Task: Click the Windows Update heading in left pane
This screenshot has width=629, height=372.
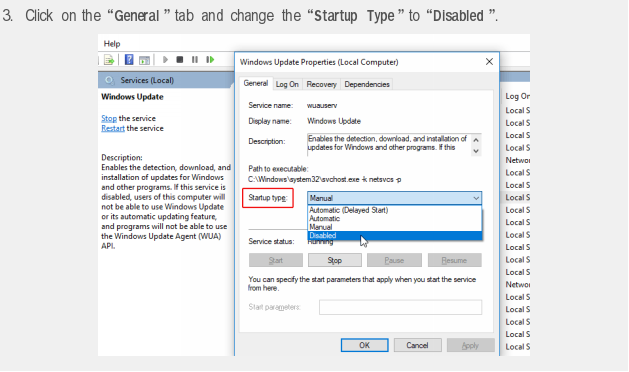Action: click(x=132, y=97)
